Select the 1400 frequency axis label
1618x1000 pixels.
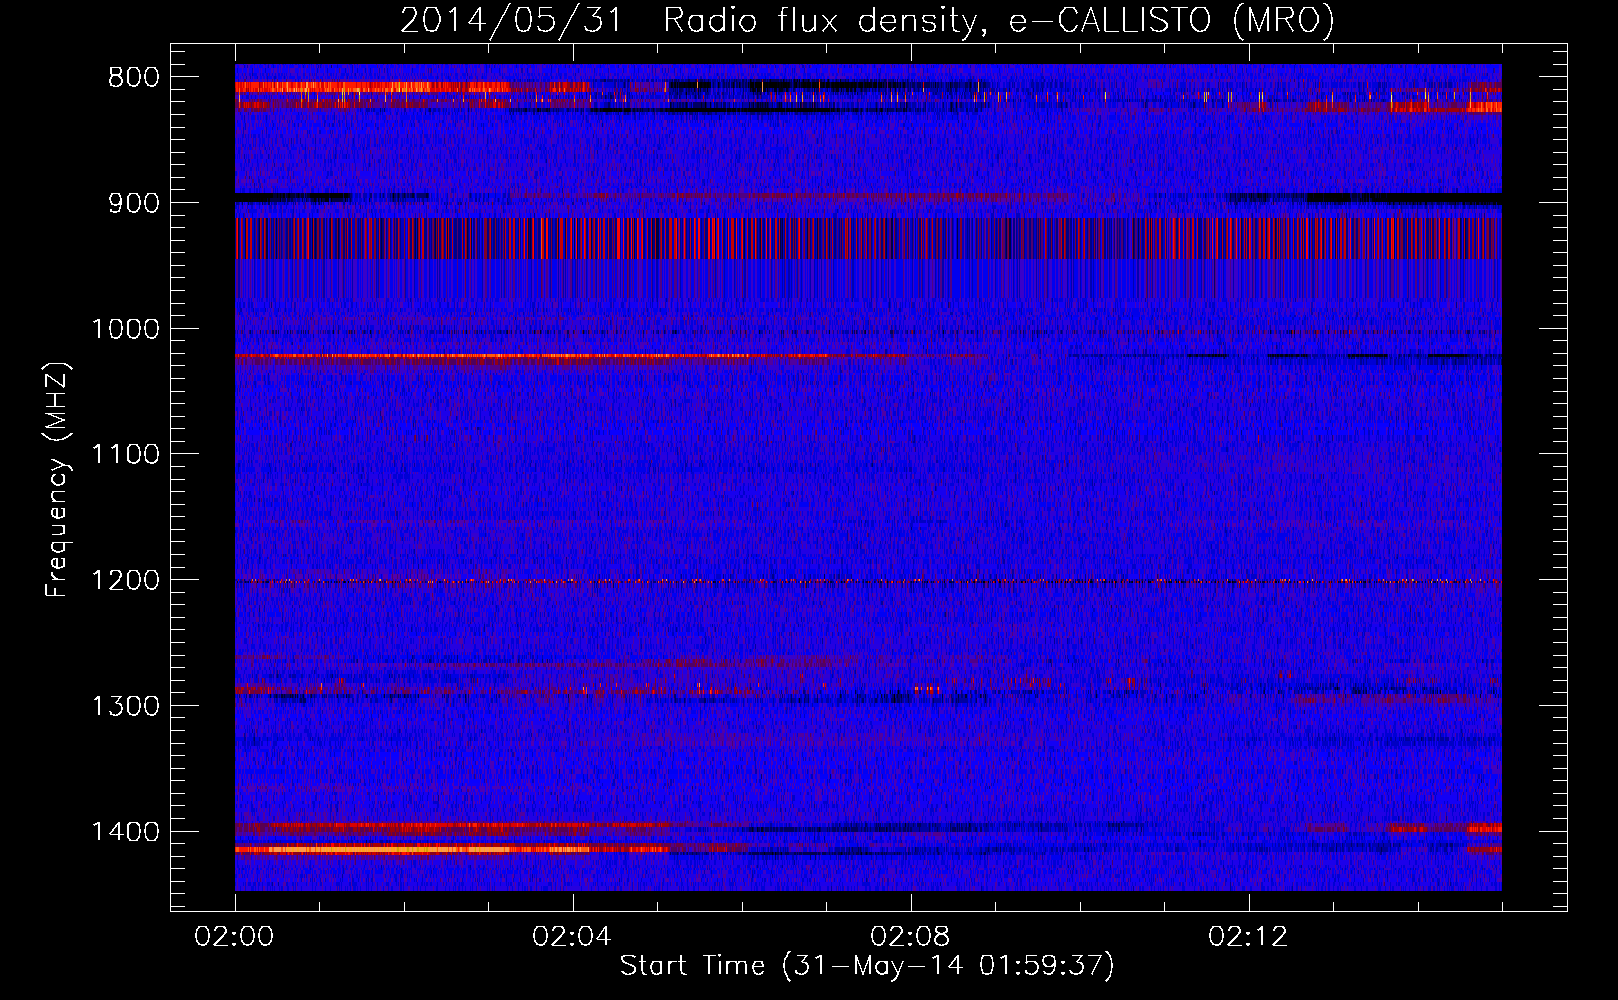coord(125,832)
